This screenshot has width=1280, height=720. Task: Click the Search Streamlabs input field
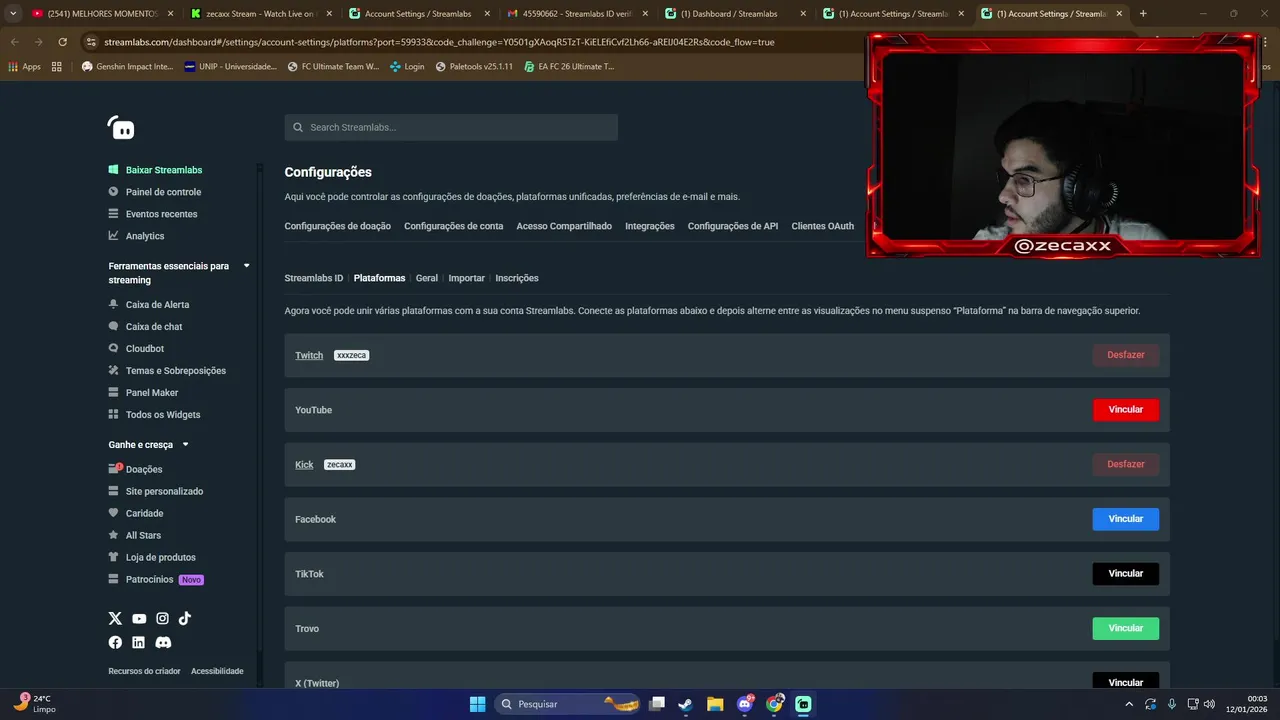coord(451,127)
